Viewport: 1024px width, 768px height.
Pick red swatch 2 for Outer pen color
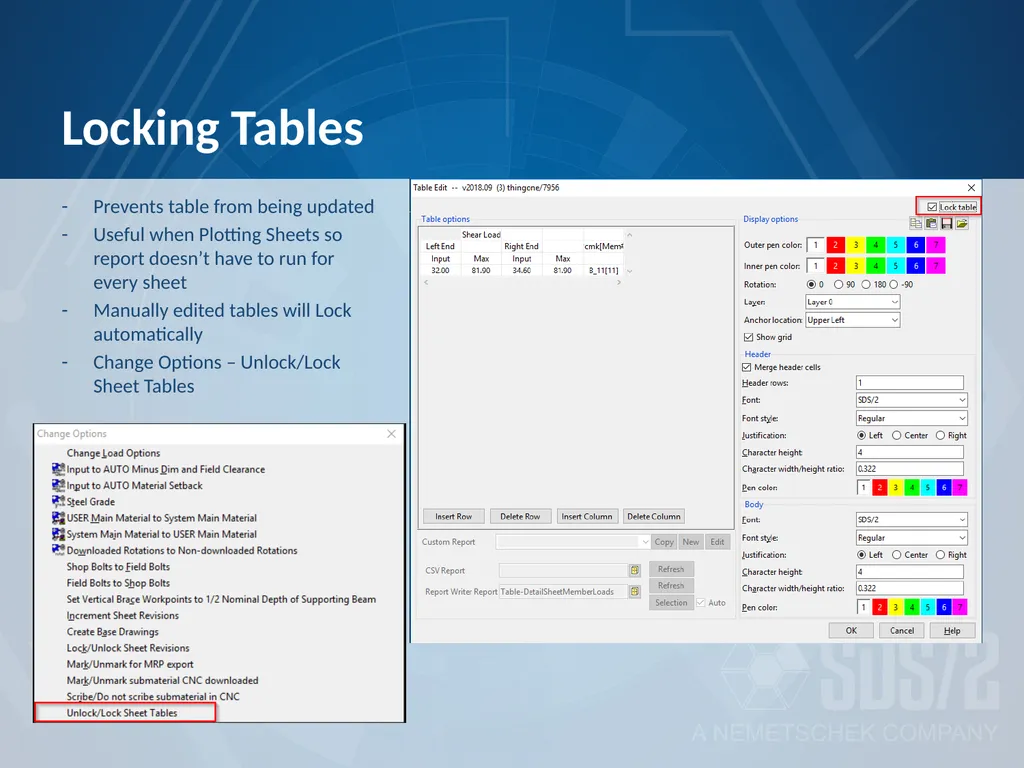click(836, 245)
